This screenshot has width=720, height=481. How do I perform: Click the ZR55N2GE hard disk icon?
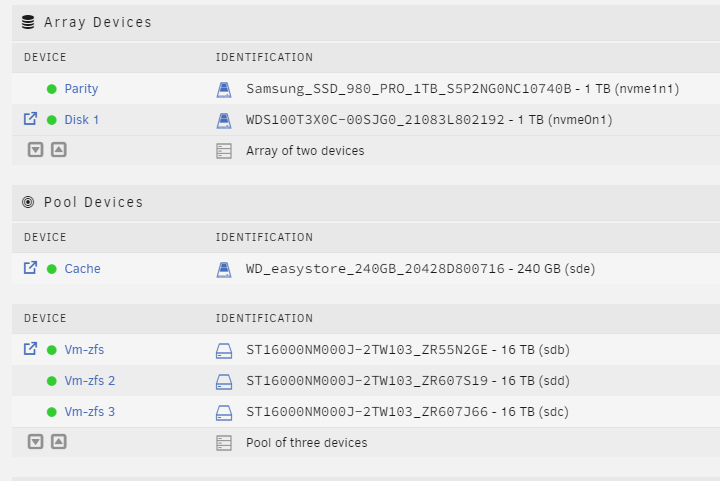224,351
